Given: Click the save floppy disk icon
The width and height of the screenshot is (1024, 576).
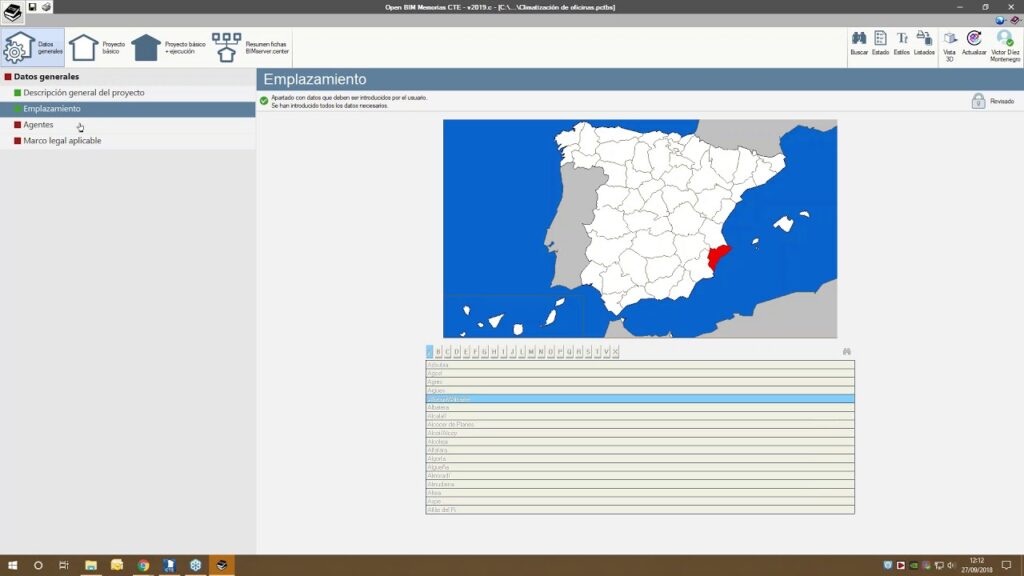Looking at the screenshot, I should click(33, 7).
